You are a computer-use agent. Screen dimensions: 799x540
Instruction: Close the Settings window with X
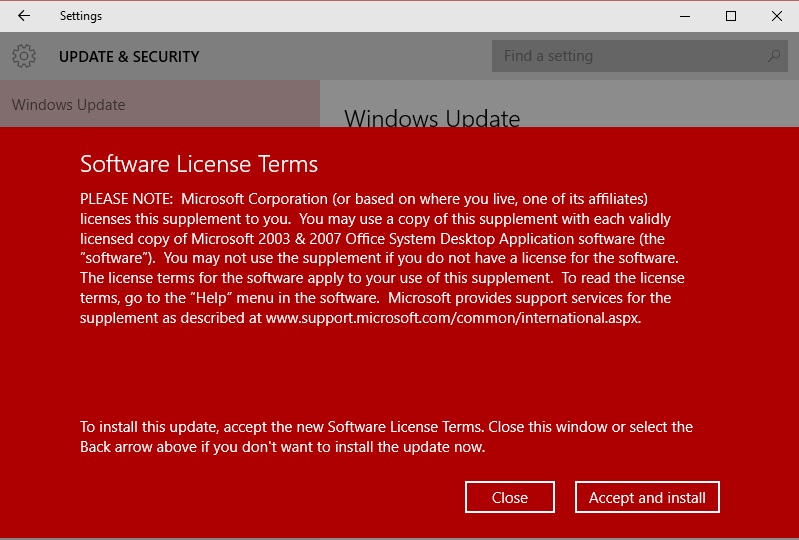[777, 16]
